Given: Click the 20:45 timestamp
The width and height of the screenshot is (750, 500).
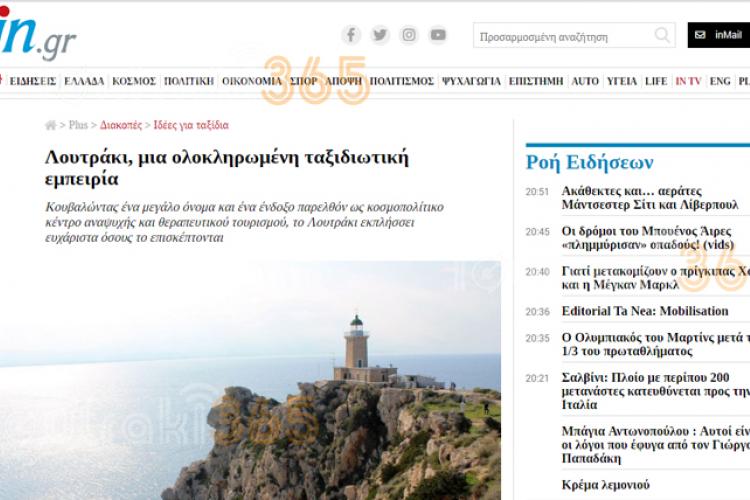Looking at the screenshot, I should click(x=537, y=232).
